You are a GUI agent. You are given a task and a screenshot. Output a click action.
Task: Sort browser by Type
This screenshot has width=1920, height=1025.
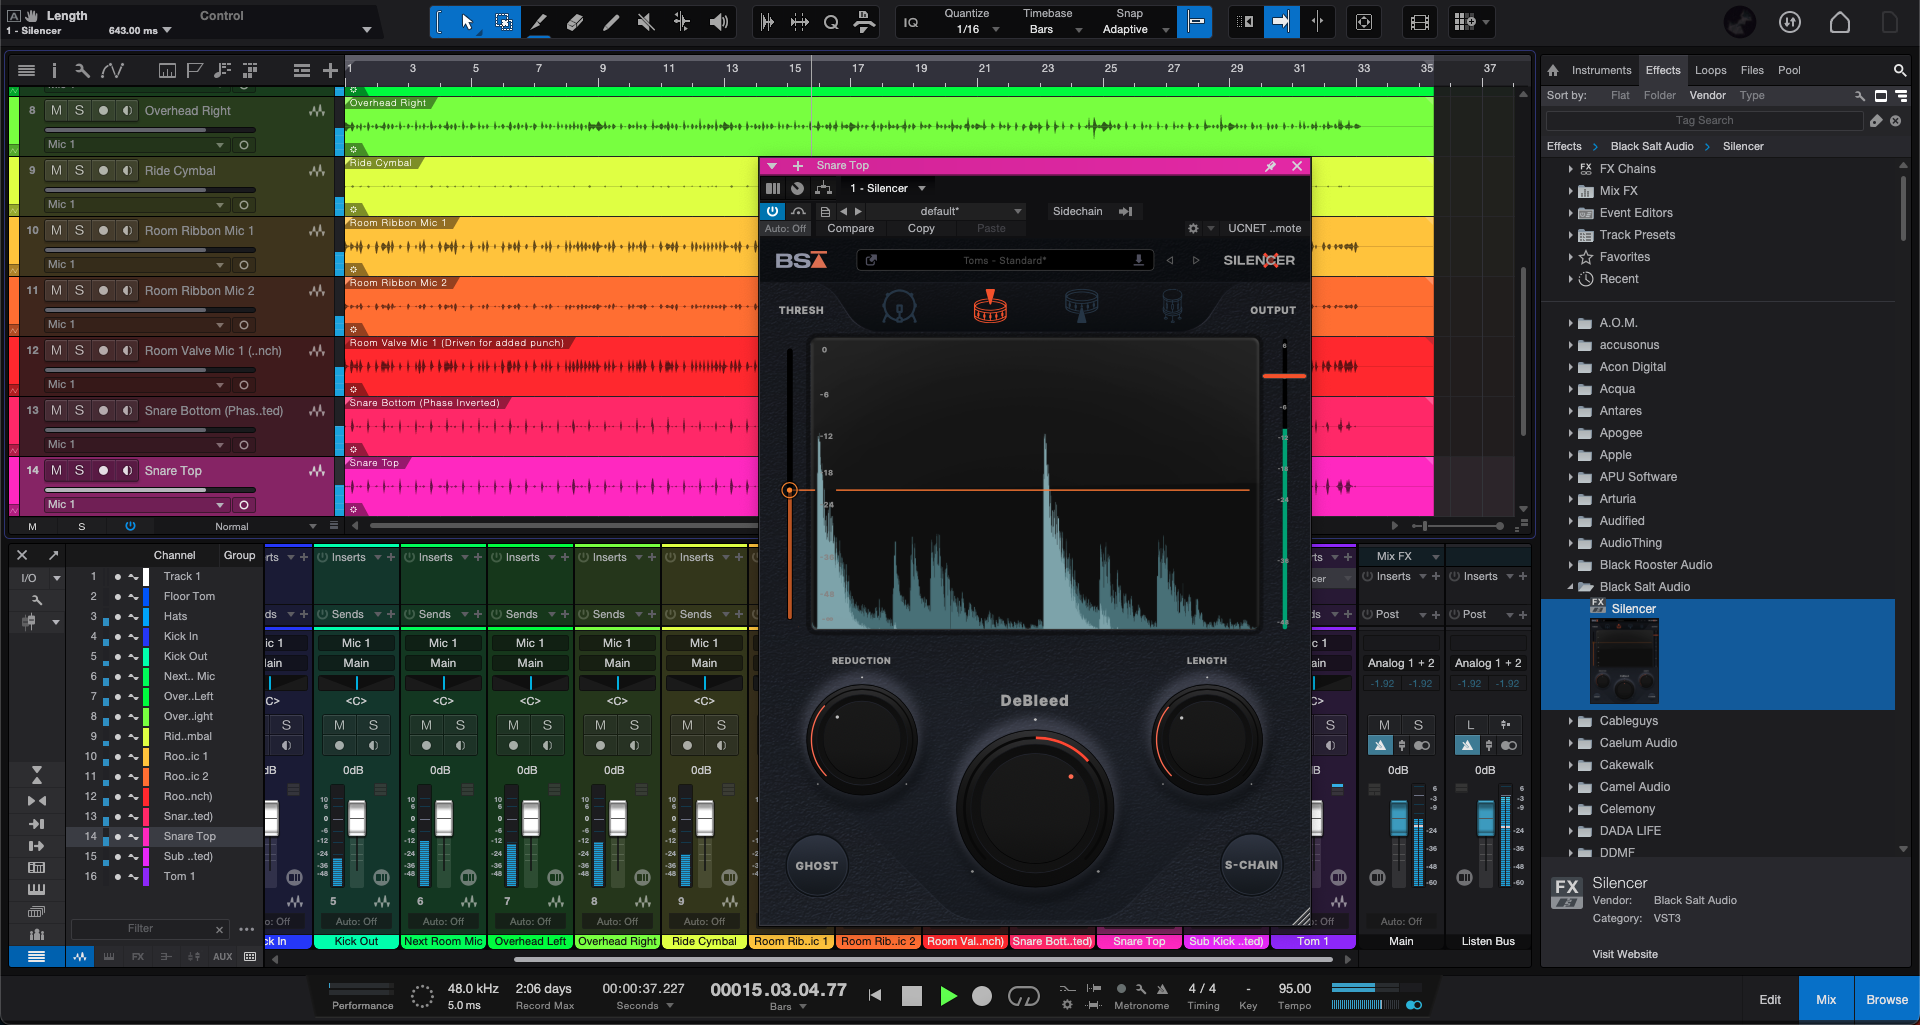pyautogui.click(x=1751, y=95)
